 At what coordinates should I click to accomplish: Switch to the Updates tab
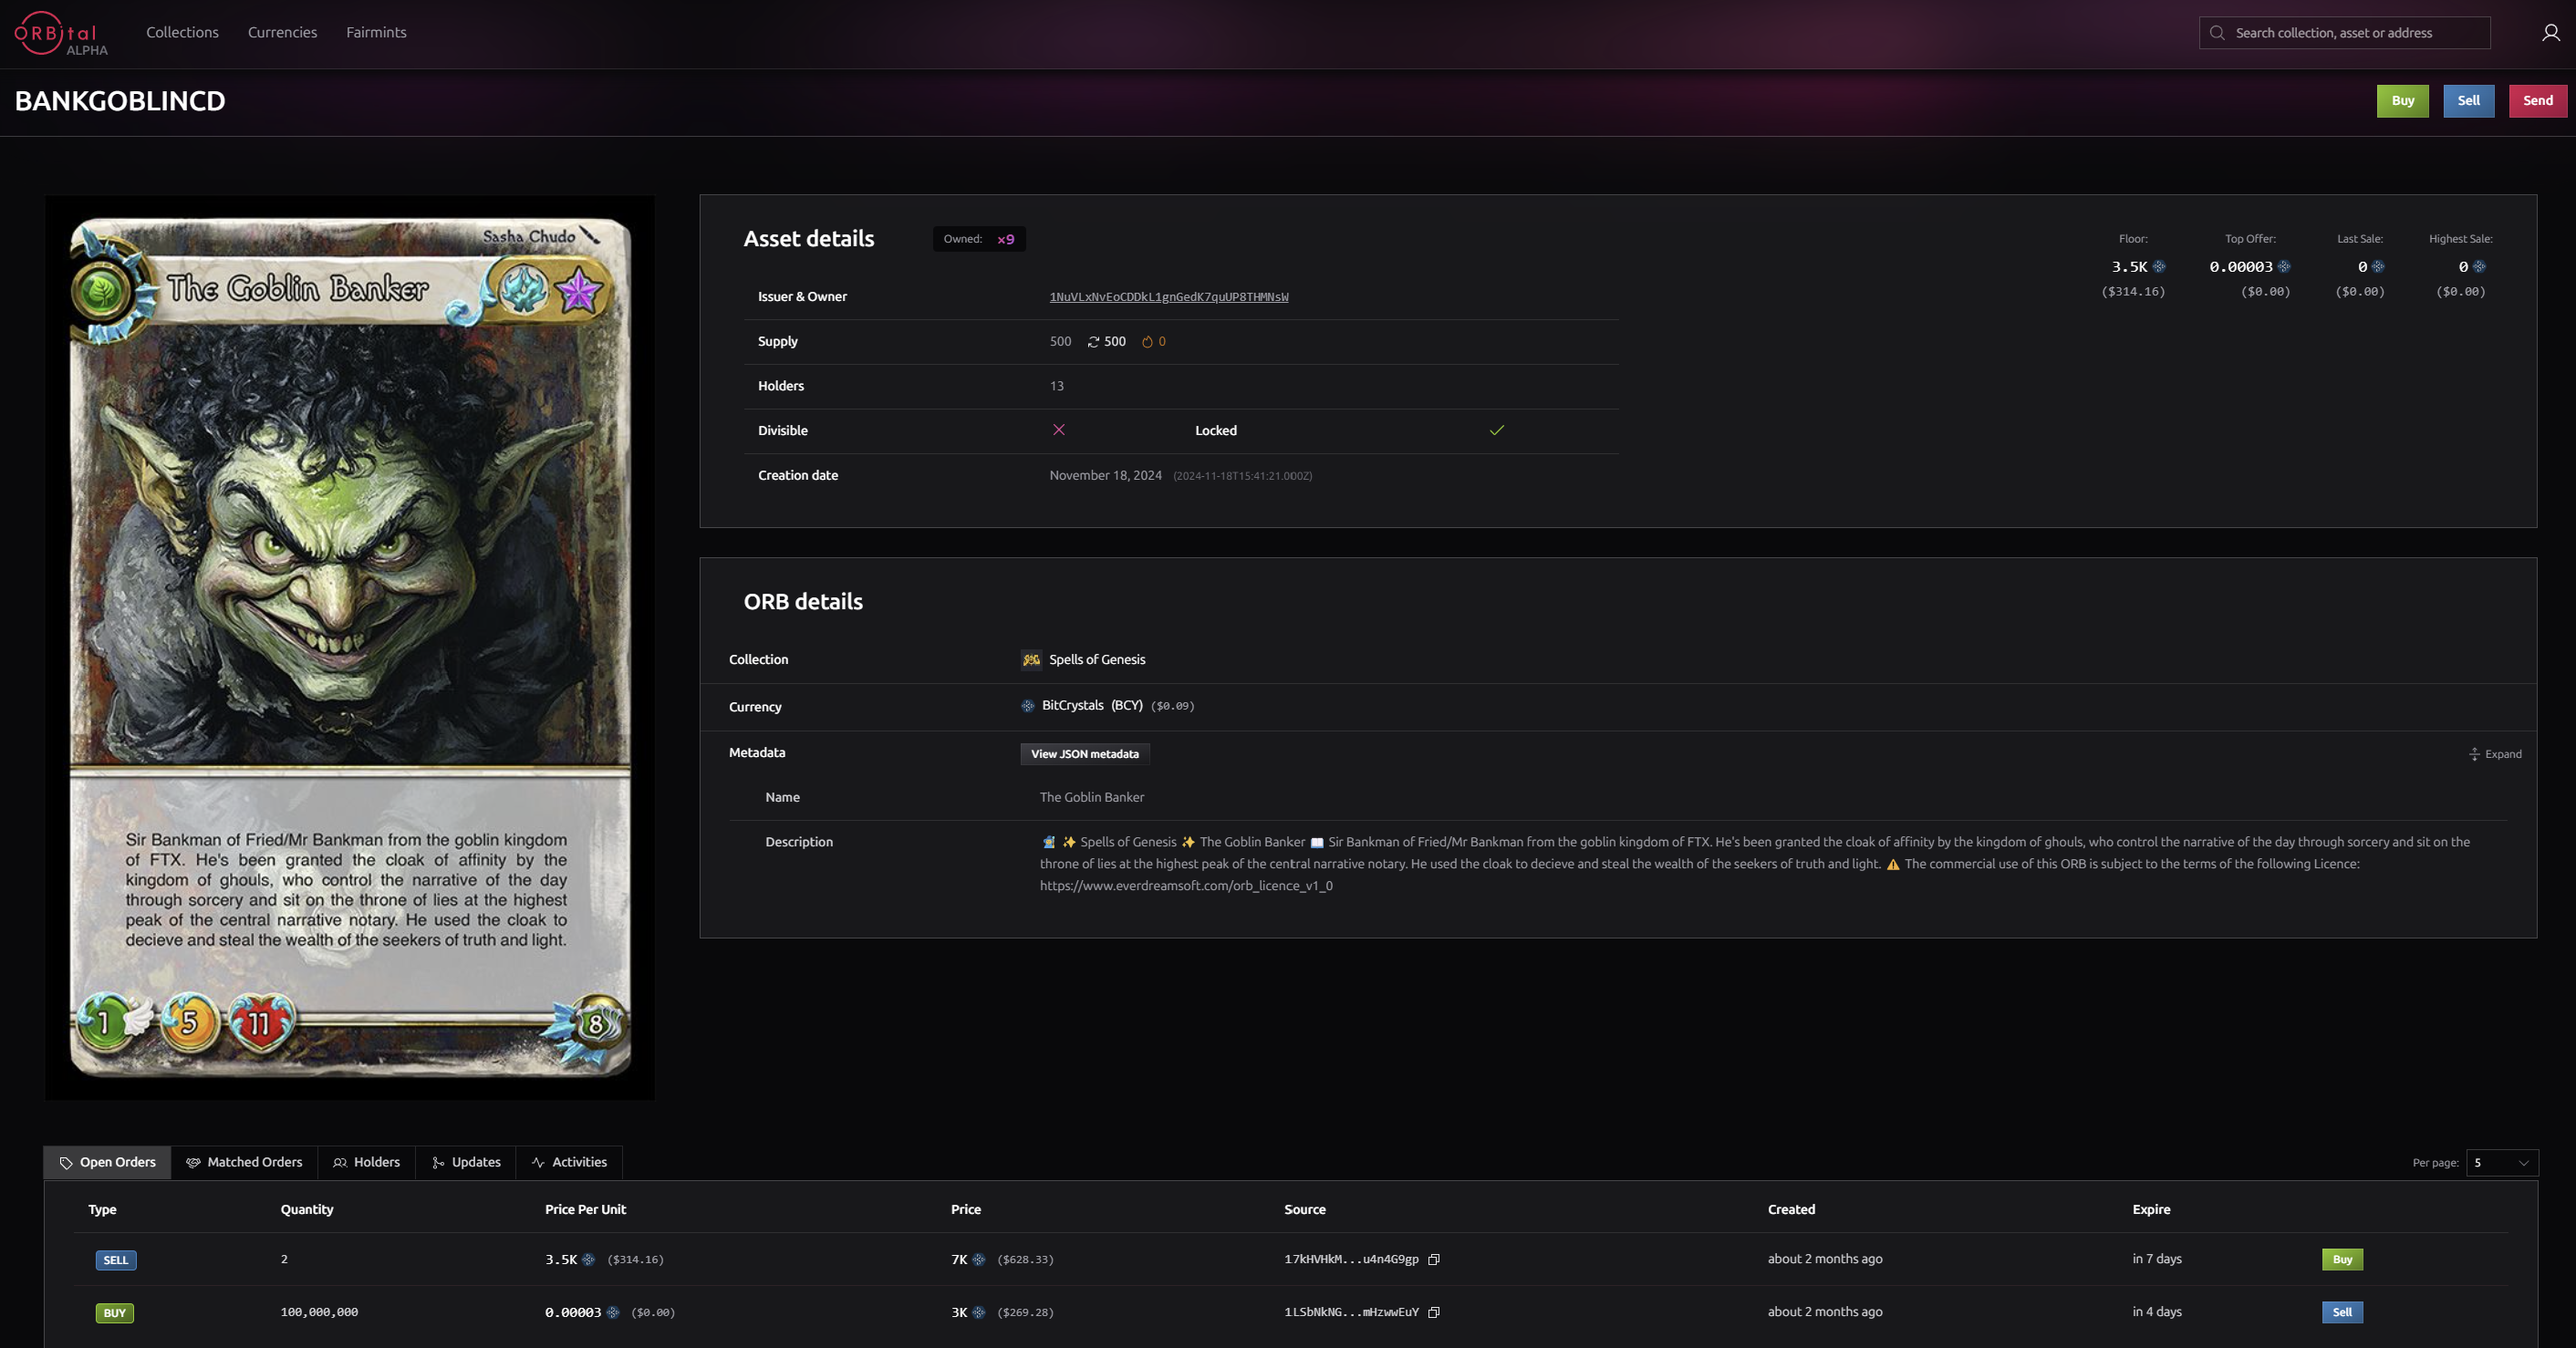pyautogui.click(x=466, y=1162)
